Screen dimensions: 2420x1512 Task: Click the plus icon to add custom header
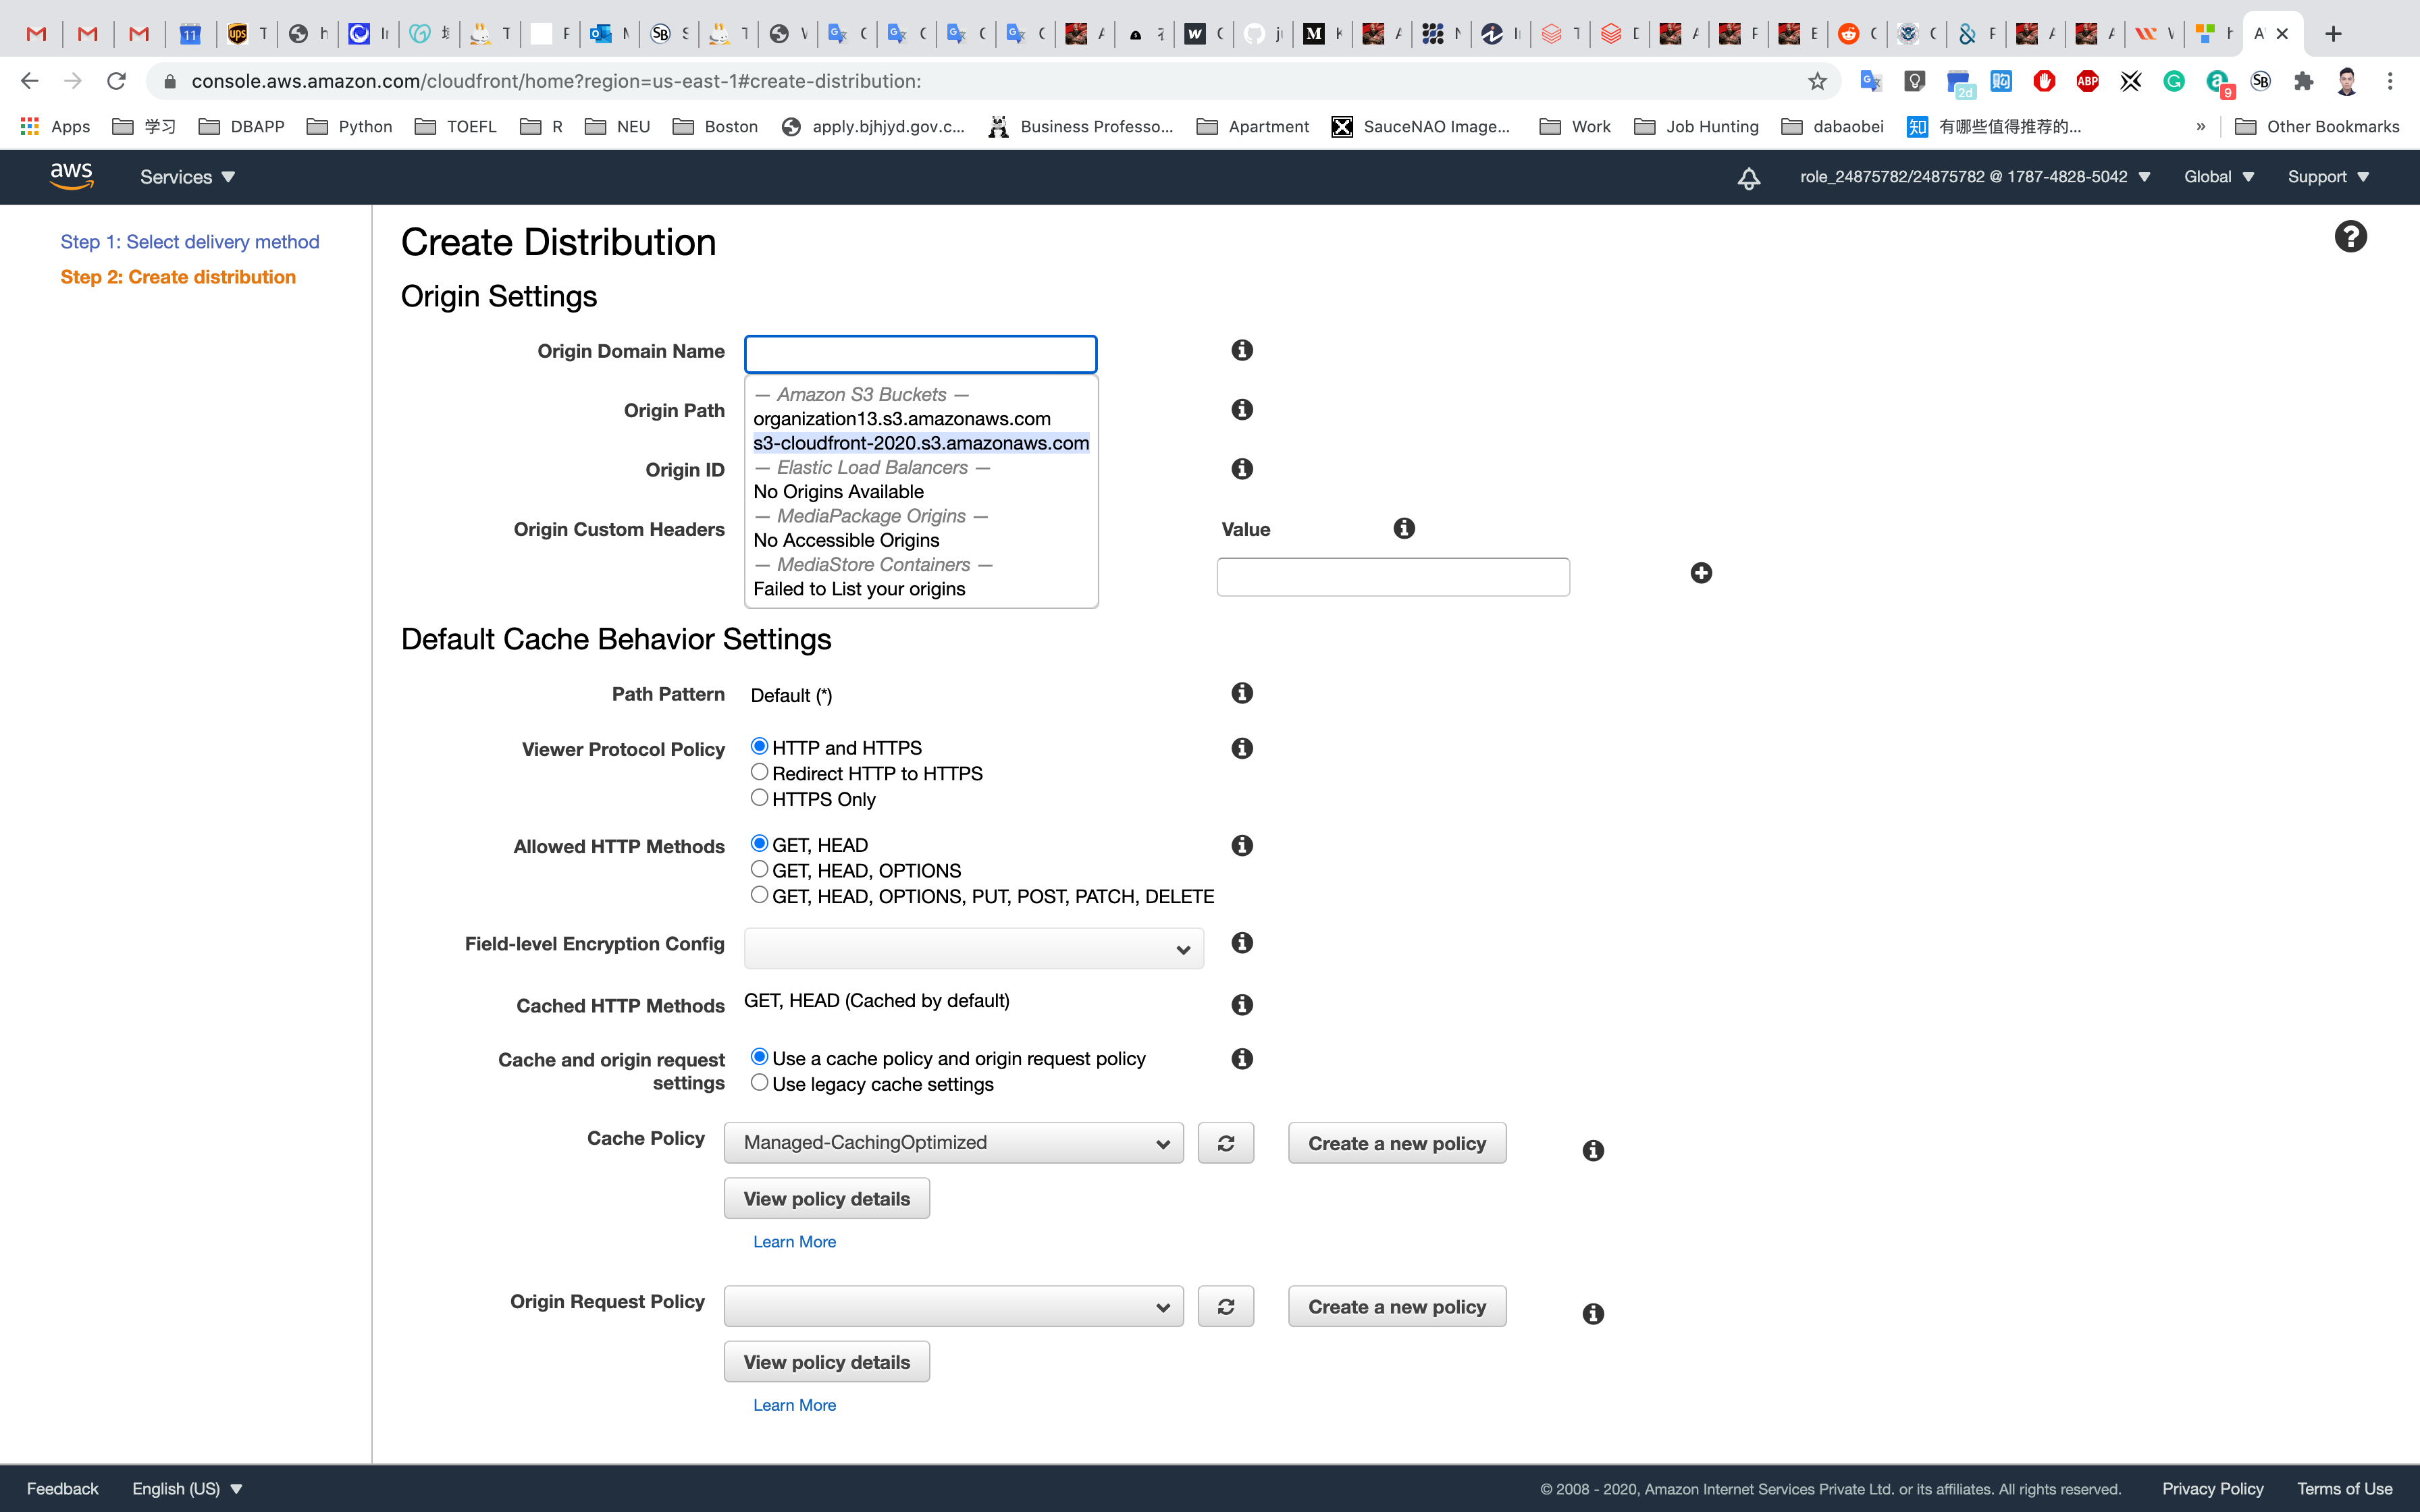coord(1701,573)
